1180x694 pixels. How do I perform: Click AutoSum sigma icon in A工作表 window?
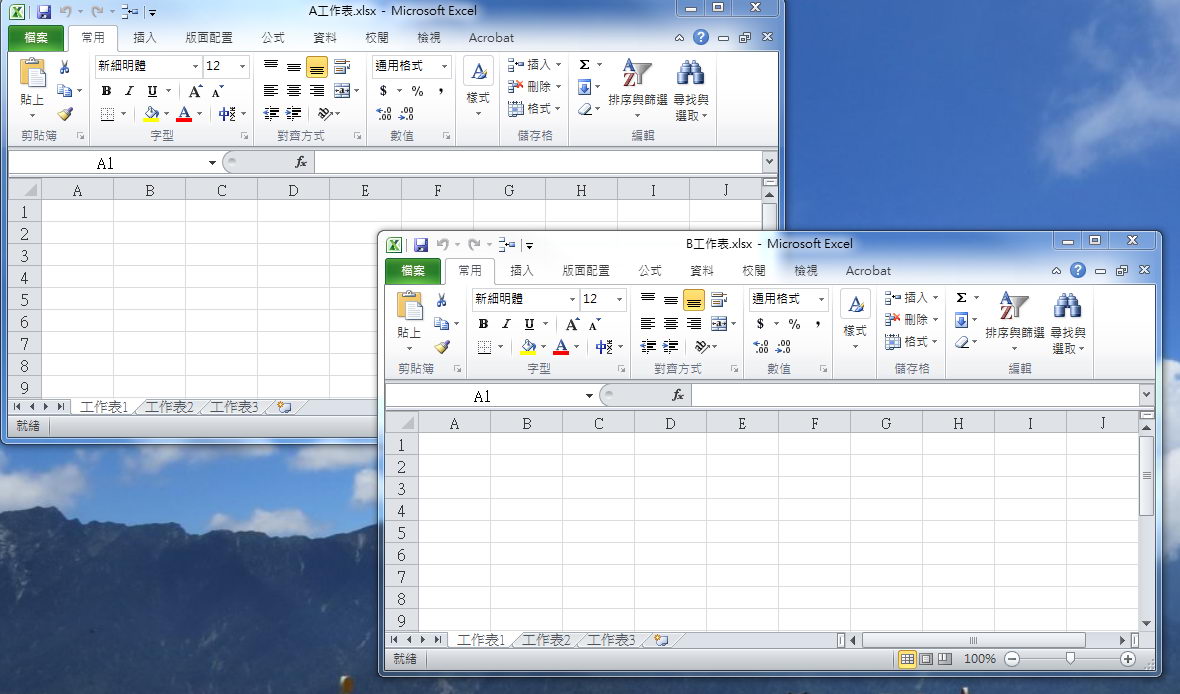584,65
